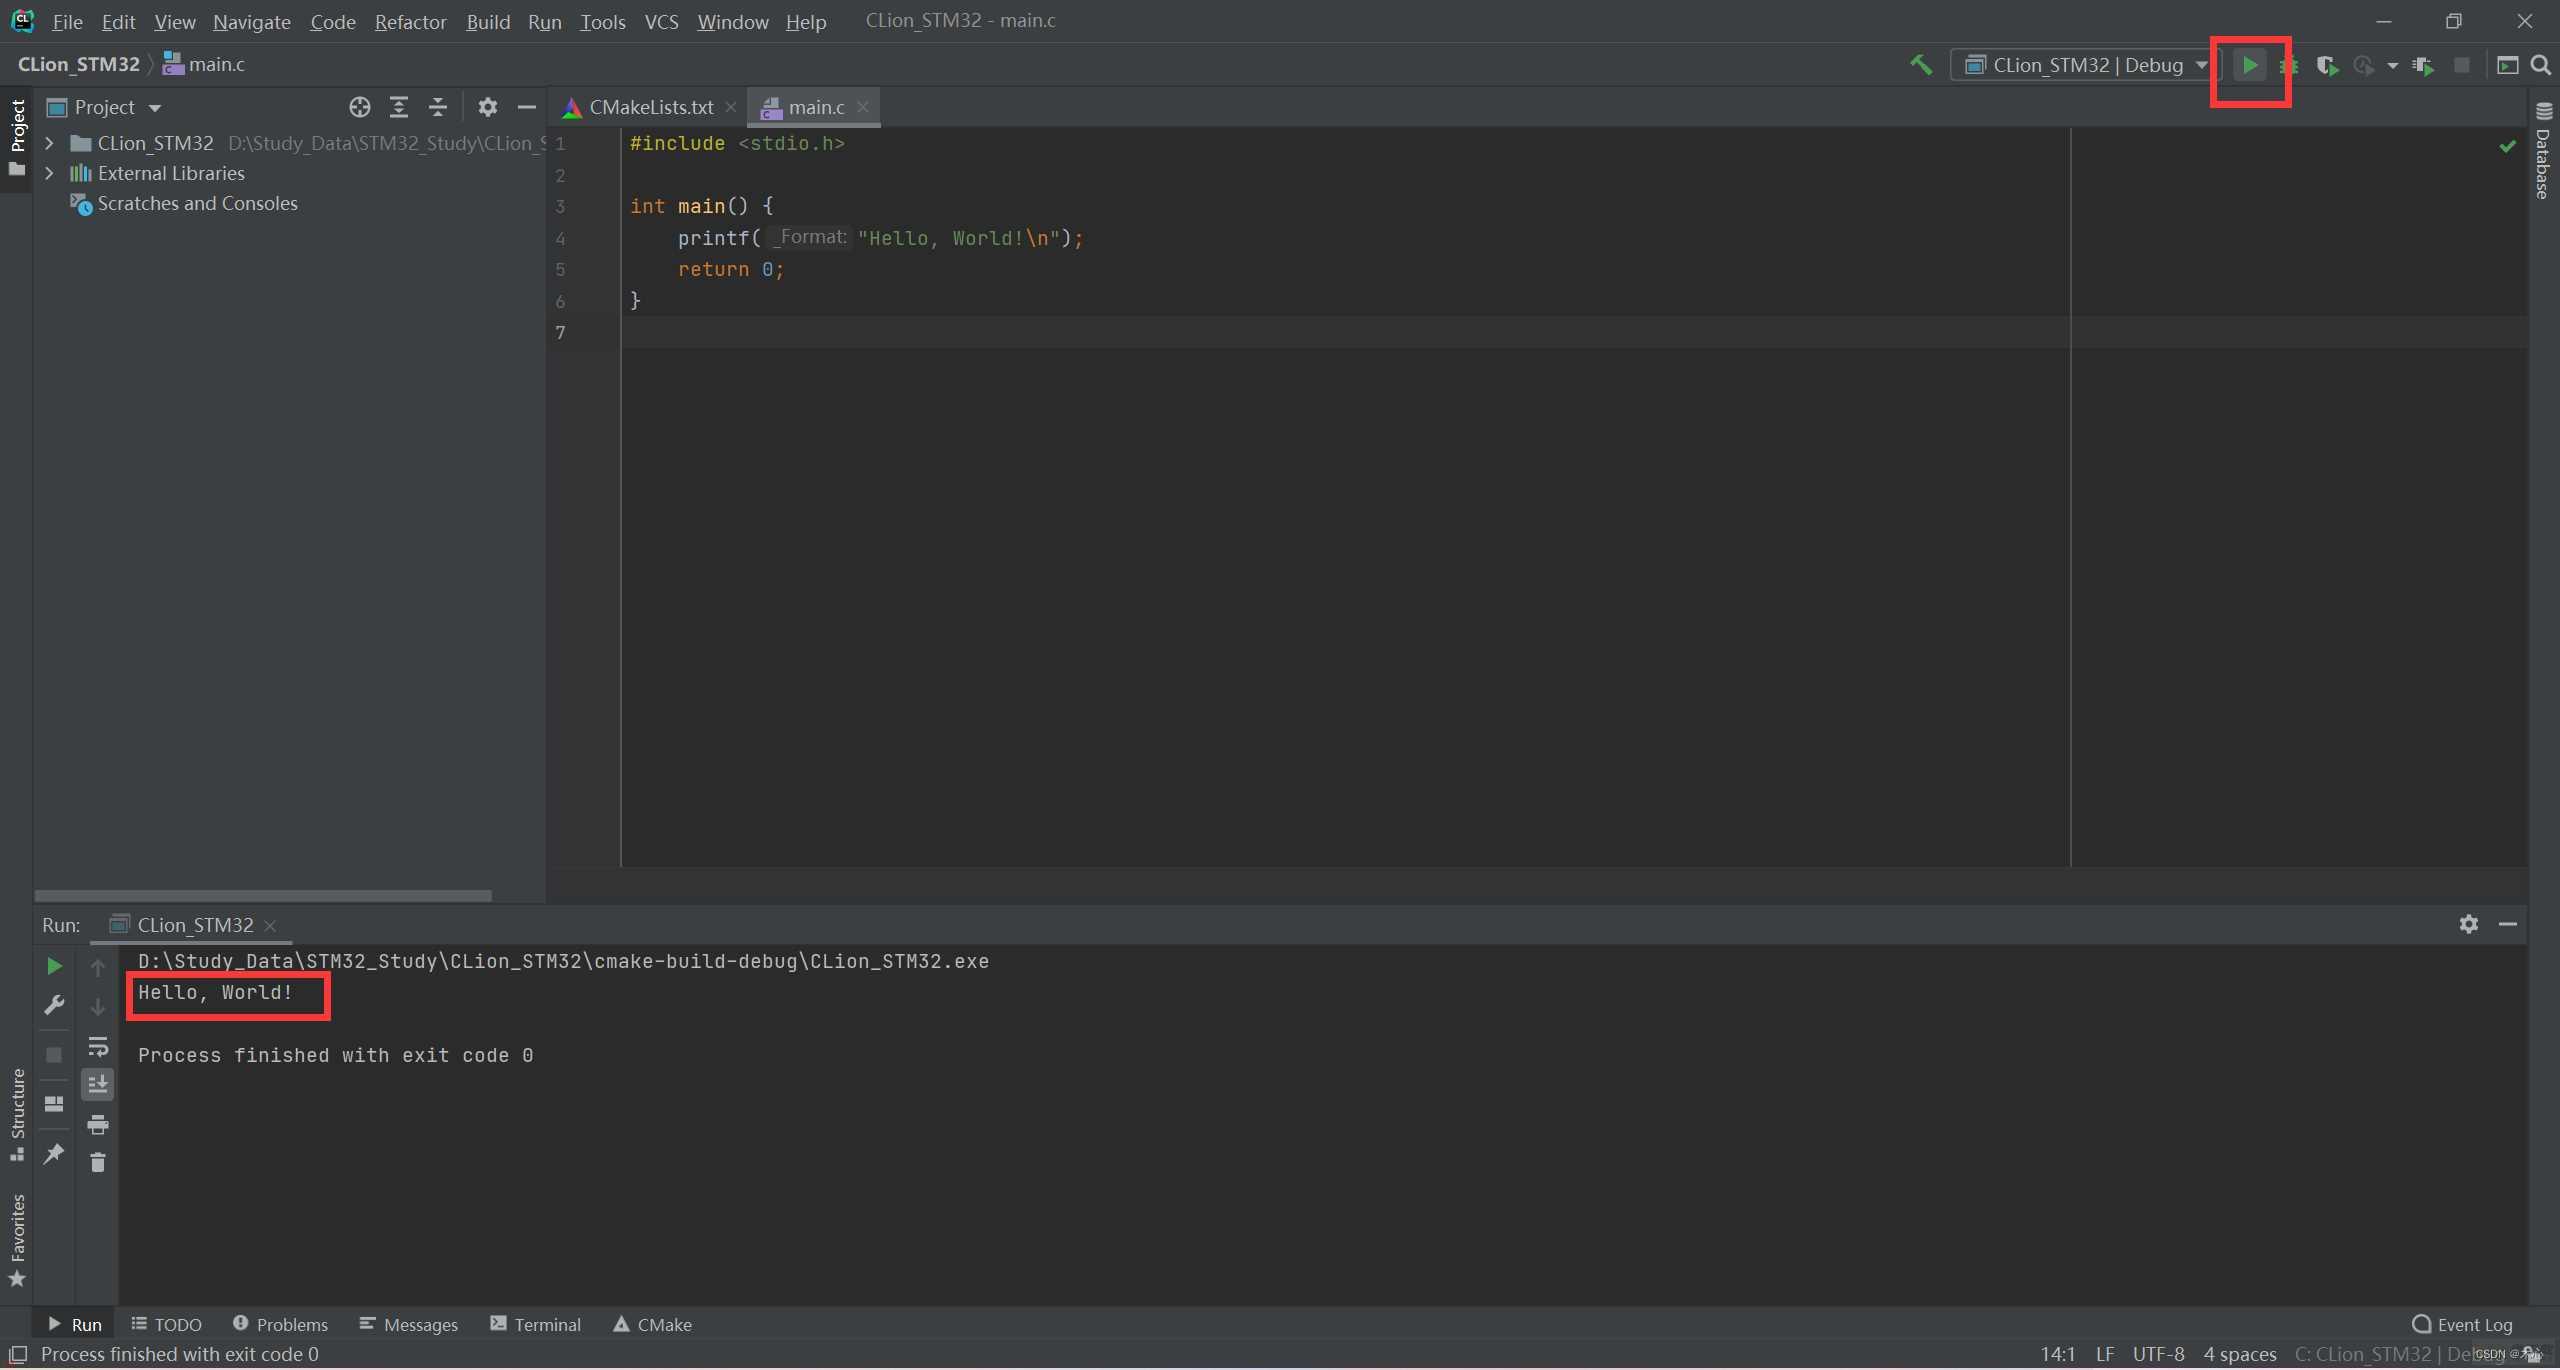Image resolution: width=2560 pixels, height=1370 pixels.
Task: Open the Refactor menu
Action: point(410,20)
